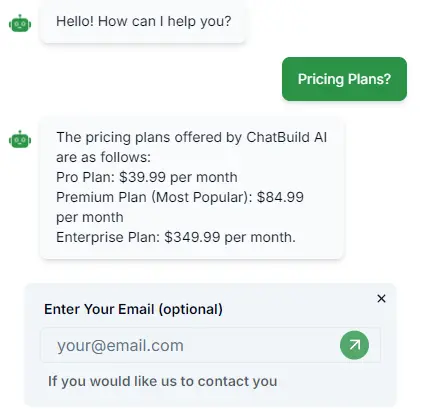Click the pricing plans reply bubble
This screenshot has width=421, height=409.
click(192, 188)
